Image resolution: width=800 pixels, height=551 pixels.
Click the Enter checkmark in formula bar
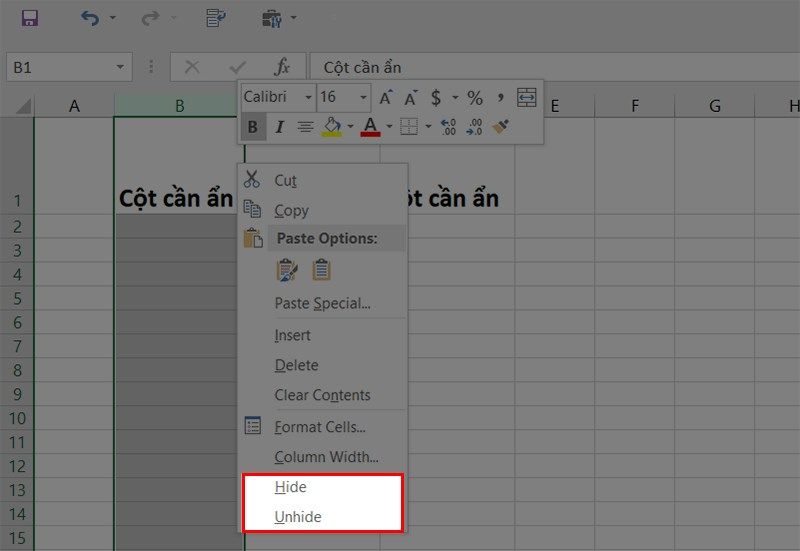point(237,67)
